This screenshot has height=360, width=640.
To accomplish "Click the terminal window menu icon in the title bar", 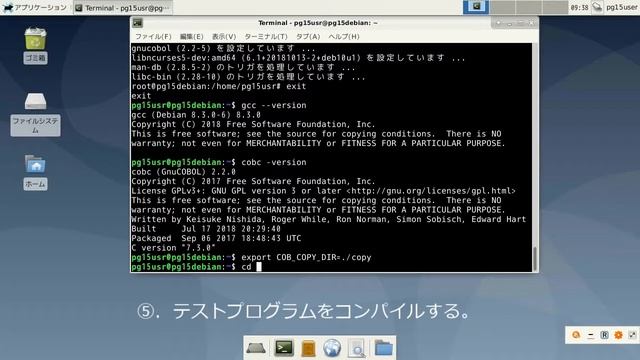I will pyautogui.click(x=138, y=23).
